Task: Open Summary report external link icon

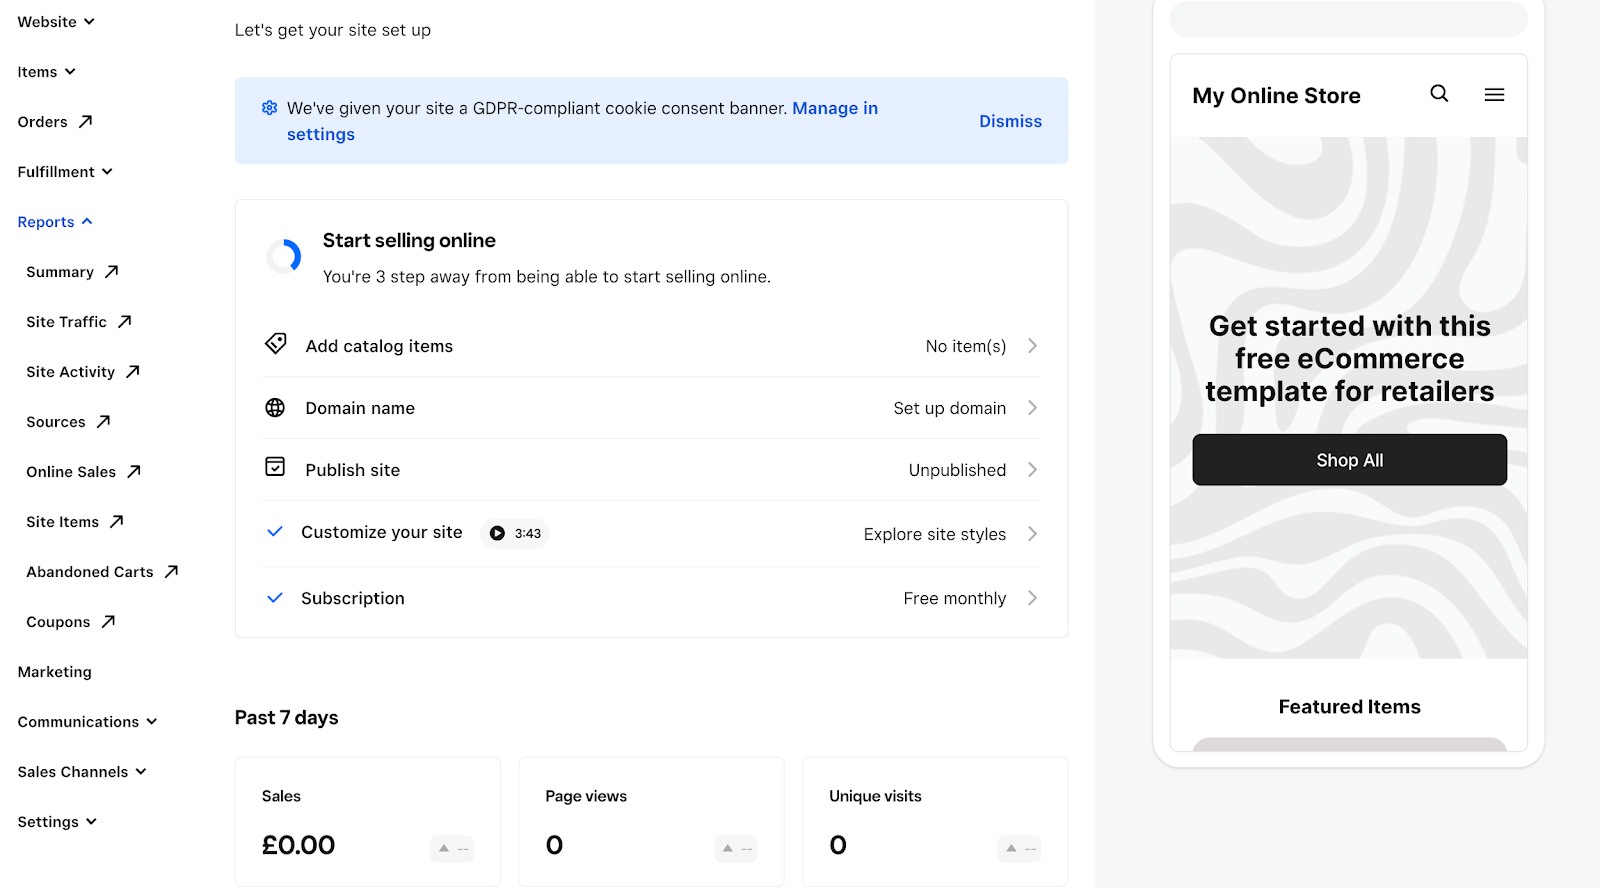Action: [112, 272]
